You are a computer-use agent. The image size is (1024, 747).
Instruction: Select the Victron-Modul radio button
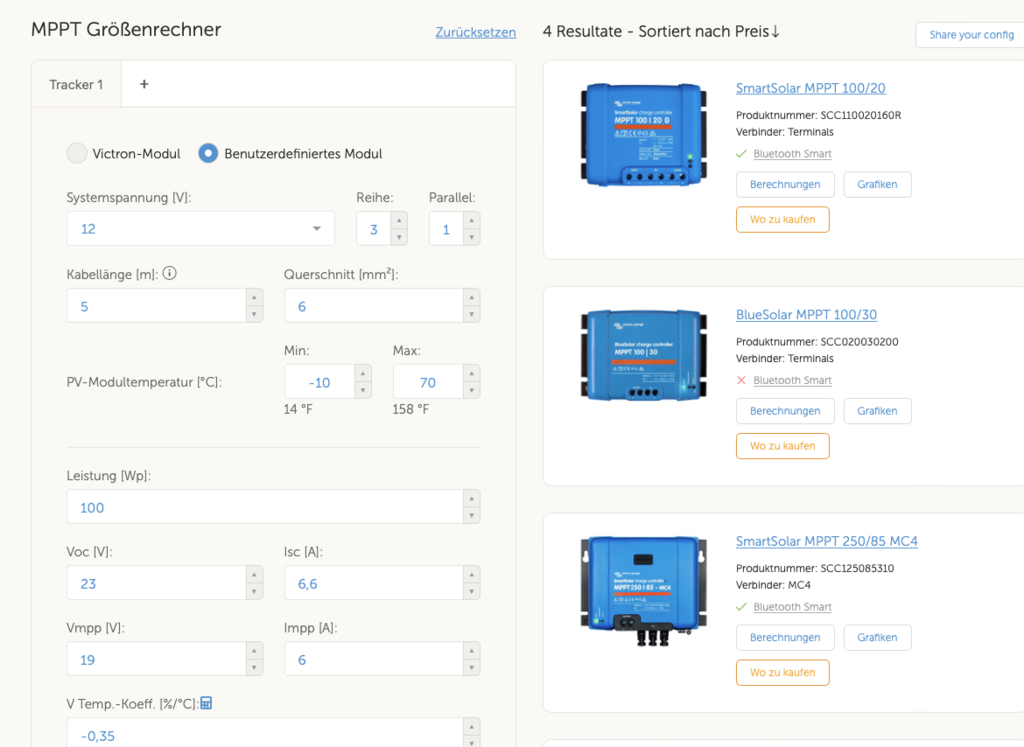(x=77, y=153)
